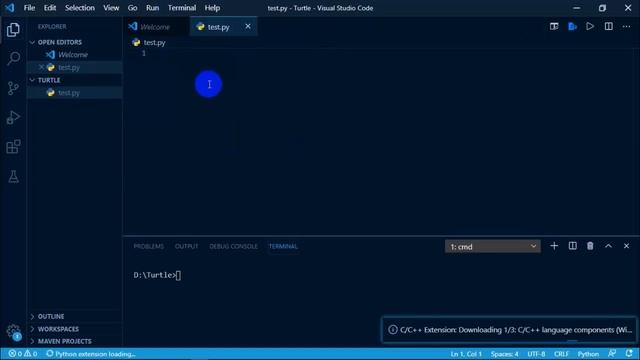Open test.py under TURTLE folder
The height and width of the screenshot is (360, 640).
tap(74, 93)
